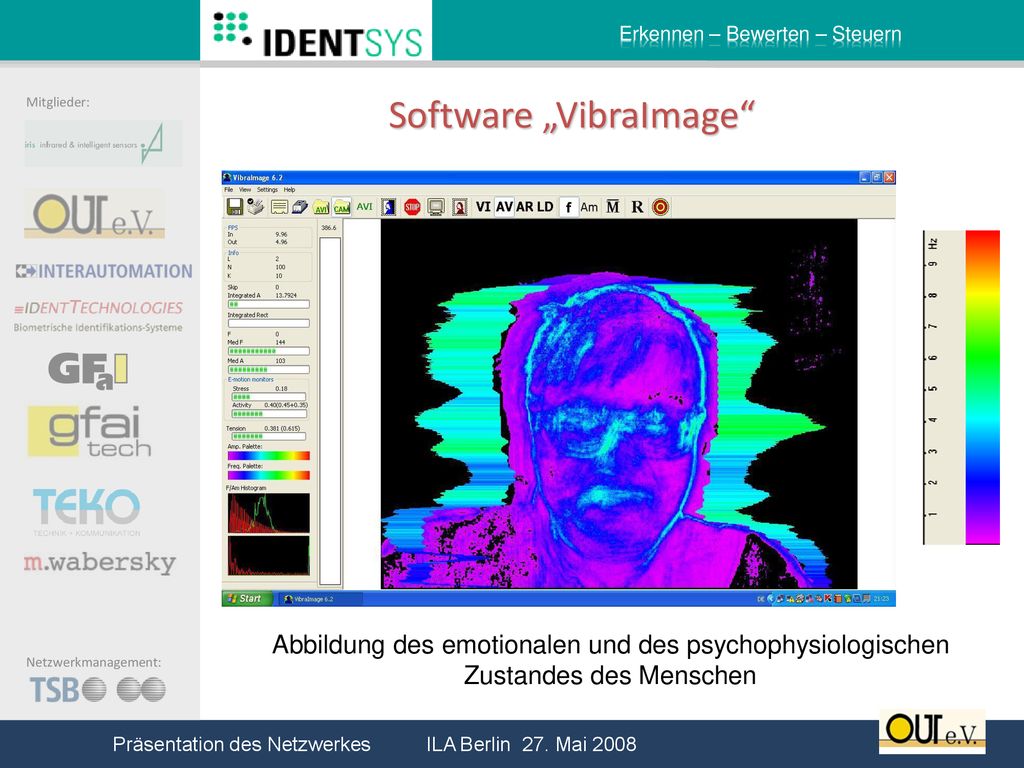Image resolution: width=1024 pixels, height=768 pixels.
Task: Toggle the f frequency button
Action: (569, 207)
